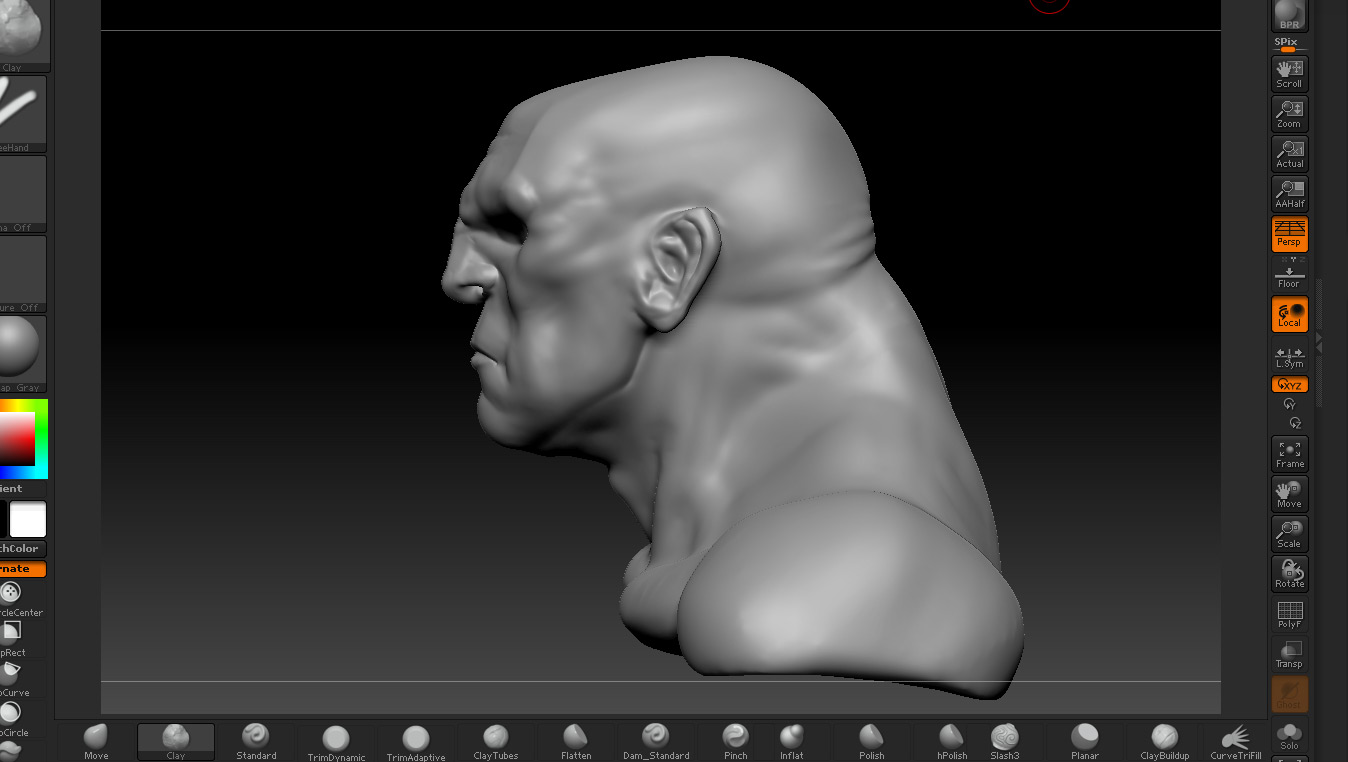Set view to Actual size
The width and height of the screenshot is (1348, 762).
(1290, 153)
